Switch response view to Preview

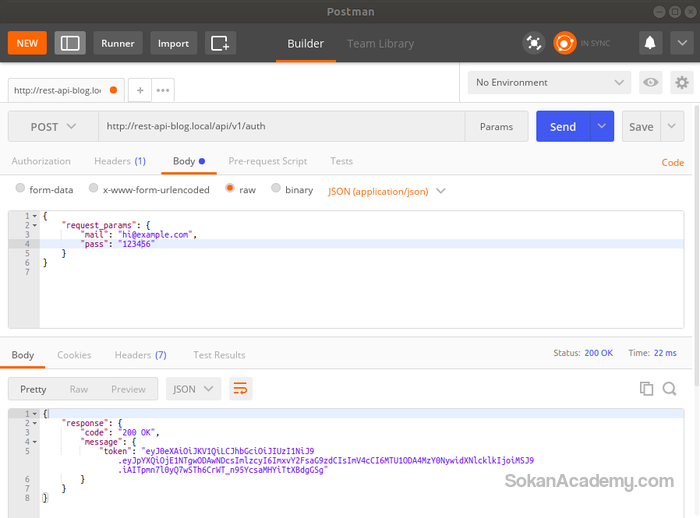pos(129,389)
